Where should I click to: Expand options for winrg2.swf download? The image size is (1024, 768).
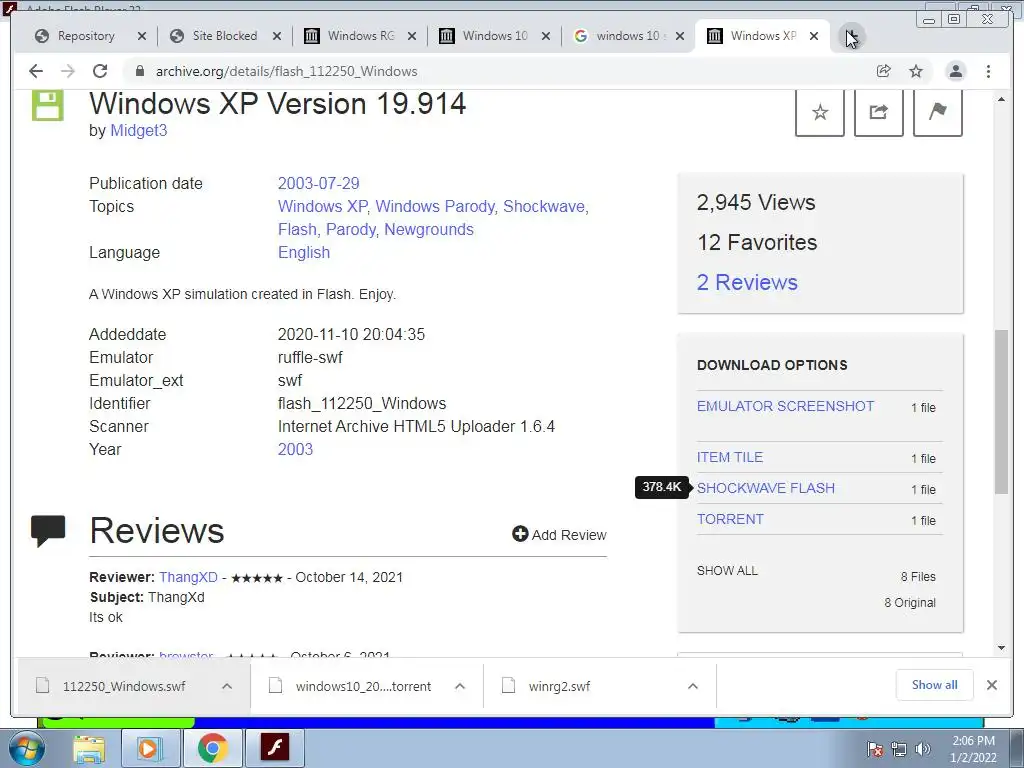point(693,686)
